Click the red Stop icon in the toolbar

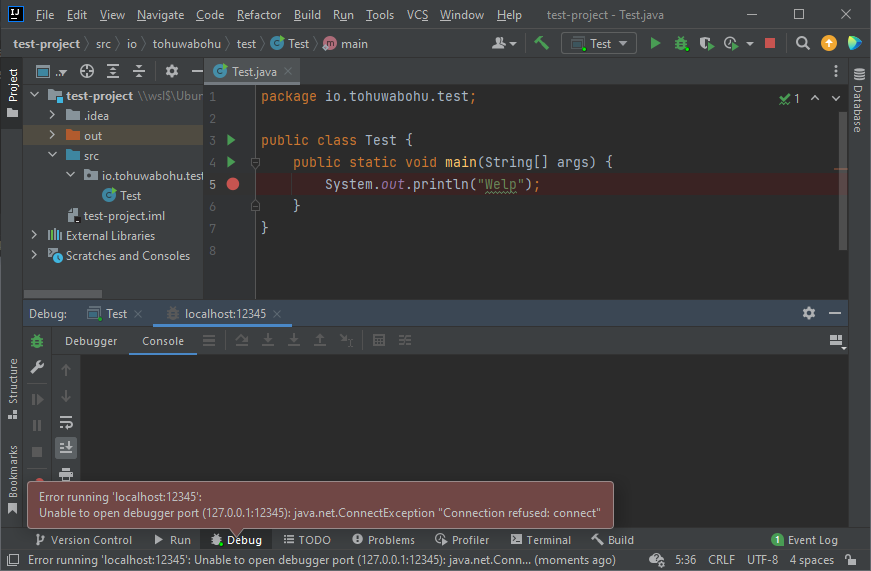[770, 43]
